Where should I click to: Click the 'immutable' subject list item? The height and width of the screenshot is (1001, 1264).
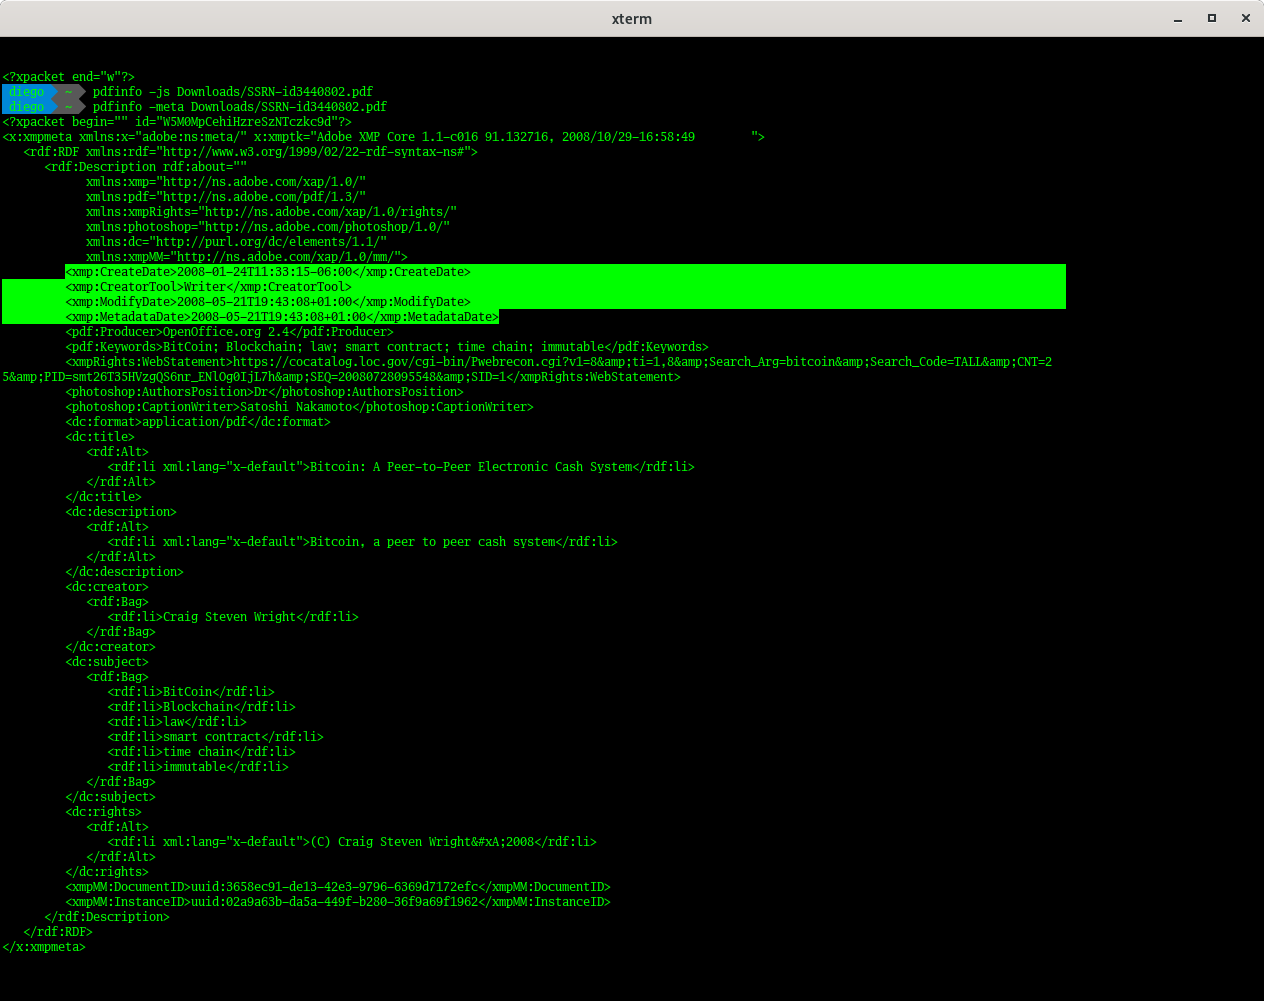pos(198,767)
